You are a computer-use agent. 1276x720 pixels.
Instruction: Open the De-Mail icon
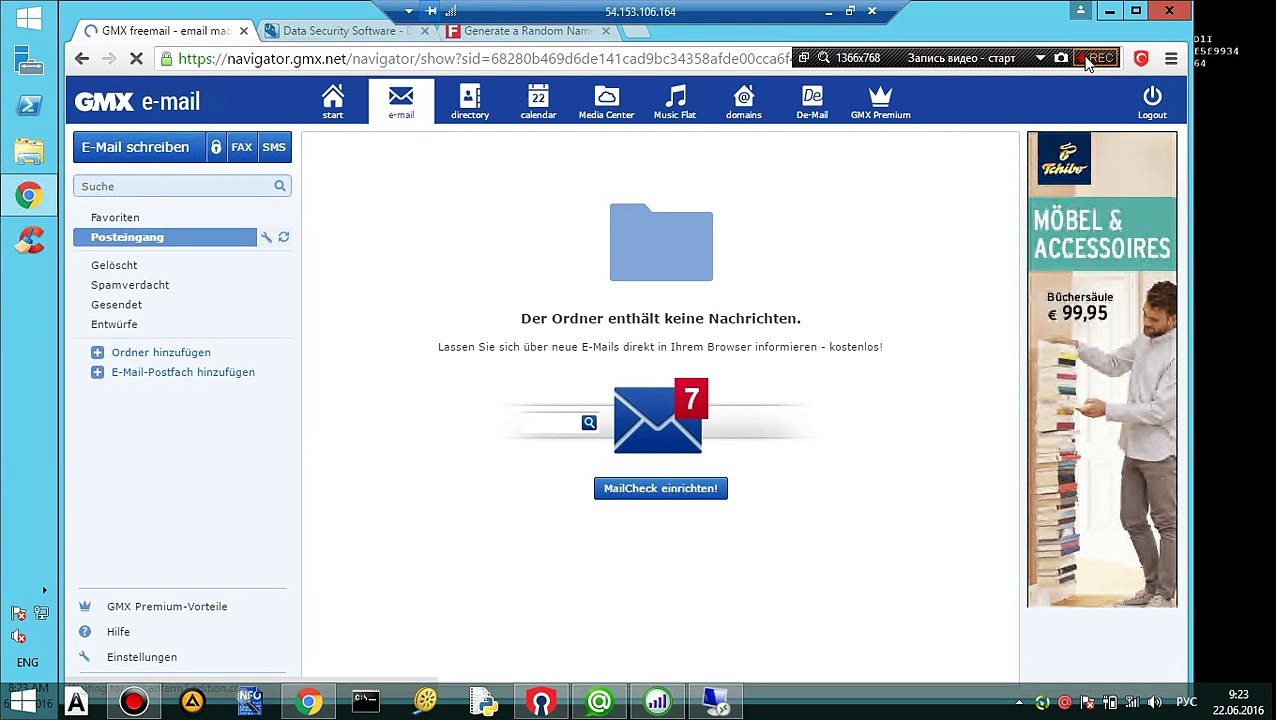click(x=812, y=102)
